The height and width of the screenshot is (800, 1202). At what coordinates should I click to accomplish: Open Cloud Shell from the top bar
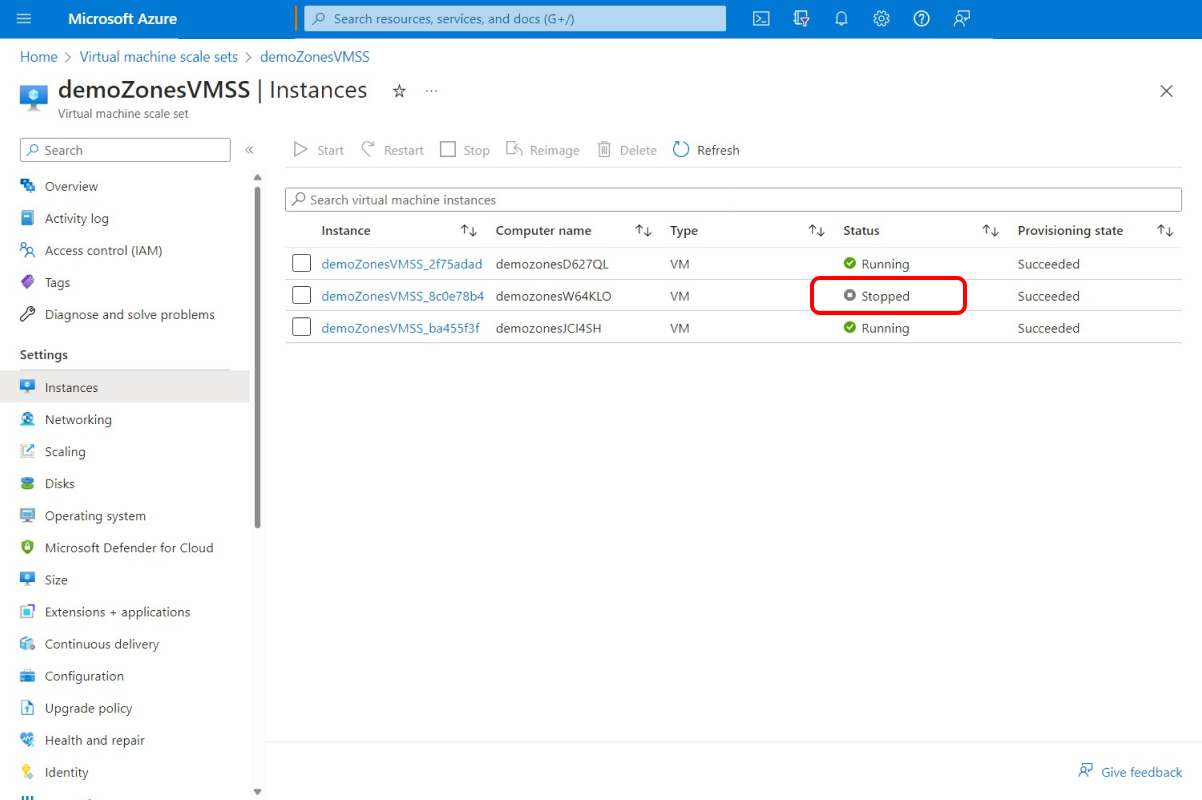tap(760, 18)
